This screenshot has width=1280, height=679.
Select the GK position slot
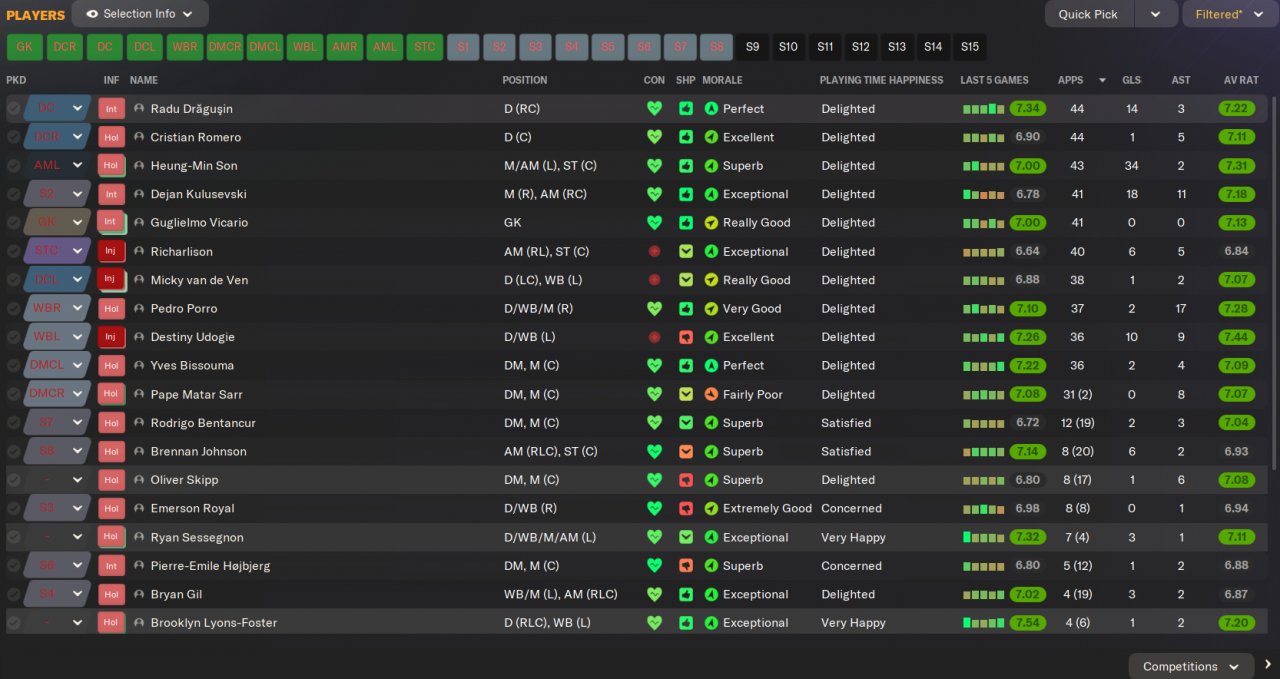(25, 47)
